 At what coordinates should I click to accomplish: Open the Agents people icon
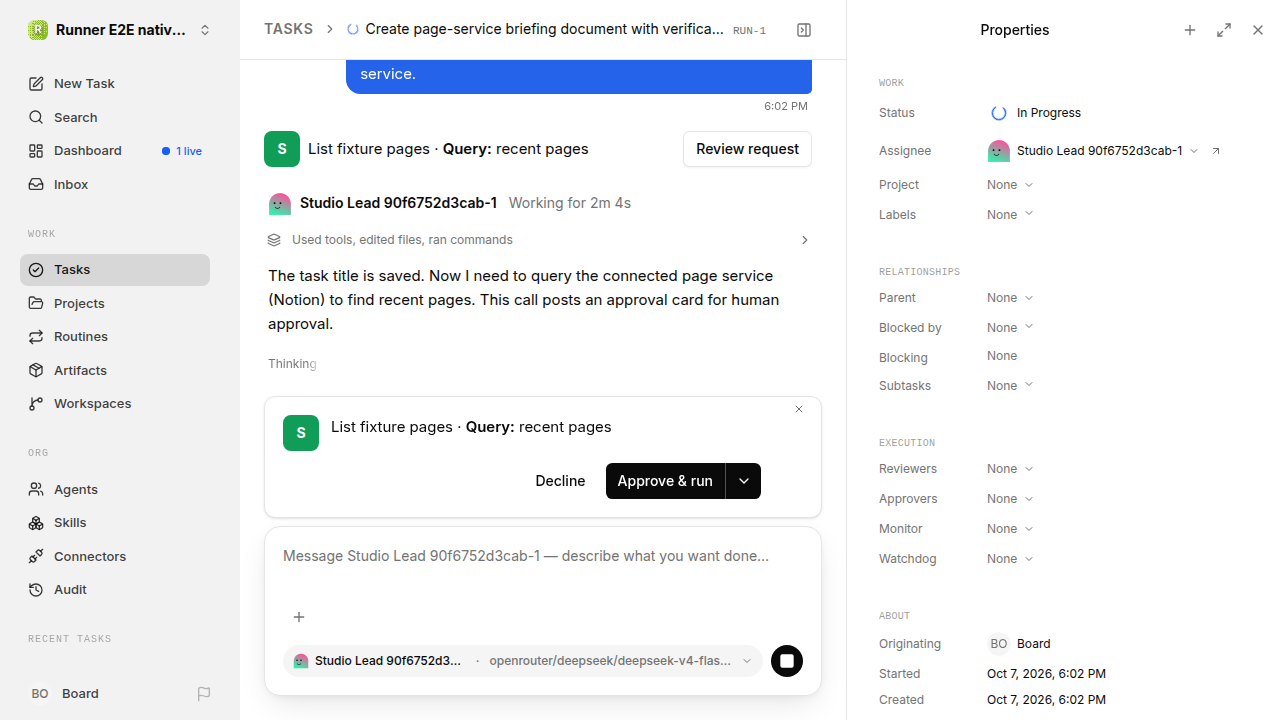(x=36, y=490)
